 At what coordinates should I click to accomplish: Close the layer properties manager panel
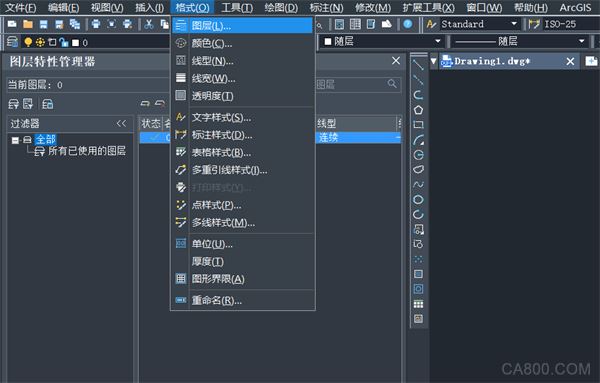tap(396, 61)
